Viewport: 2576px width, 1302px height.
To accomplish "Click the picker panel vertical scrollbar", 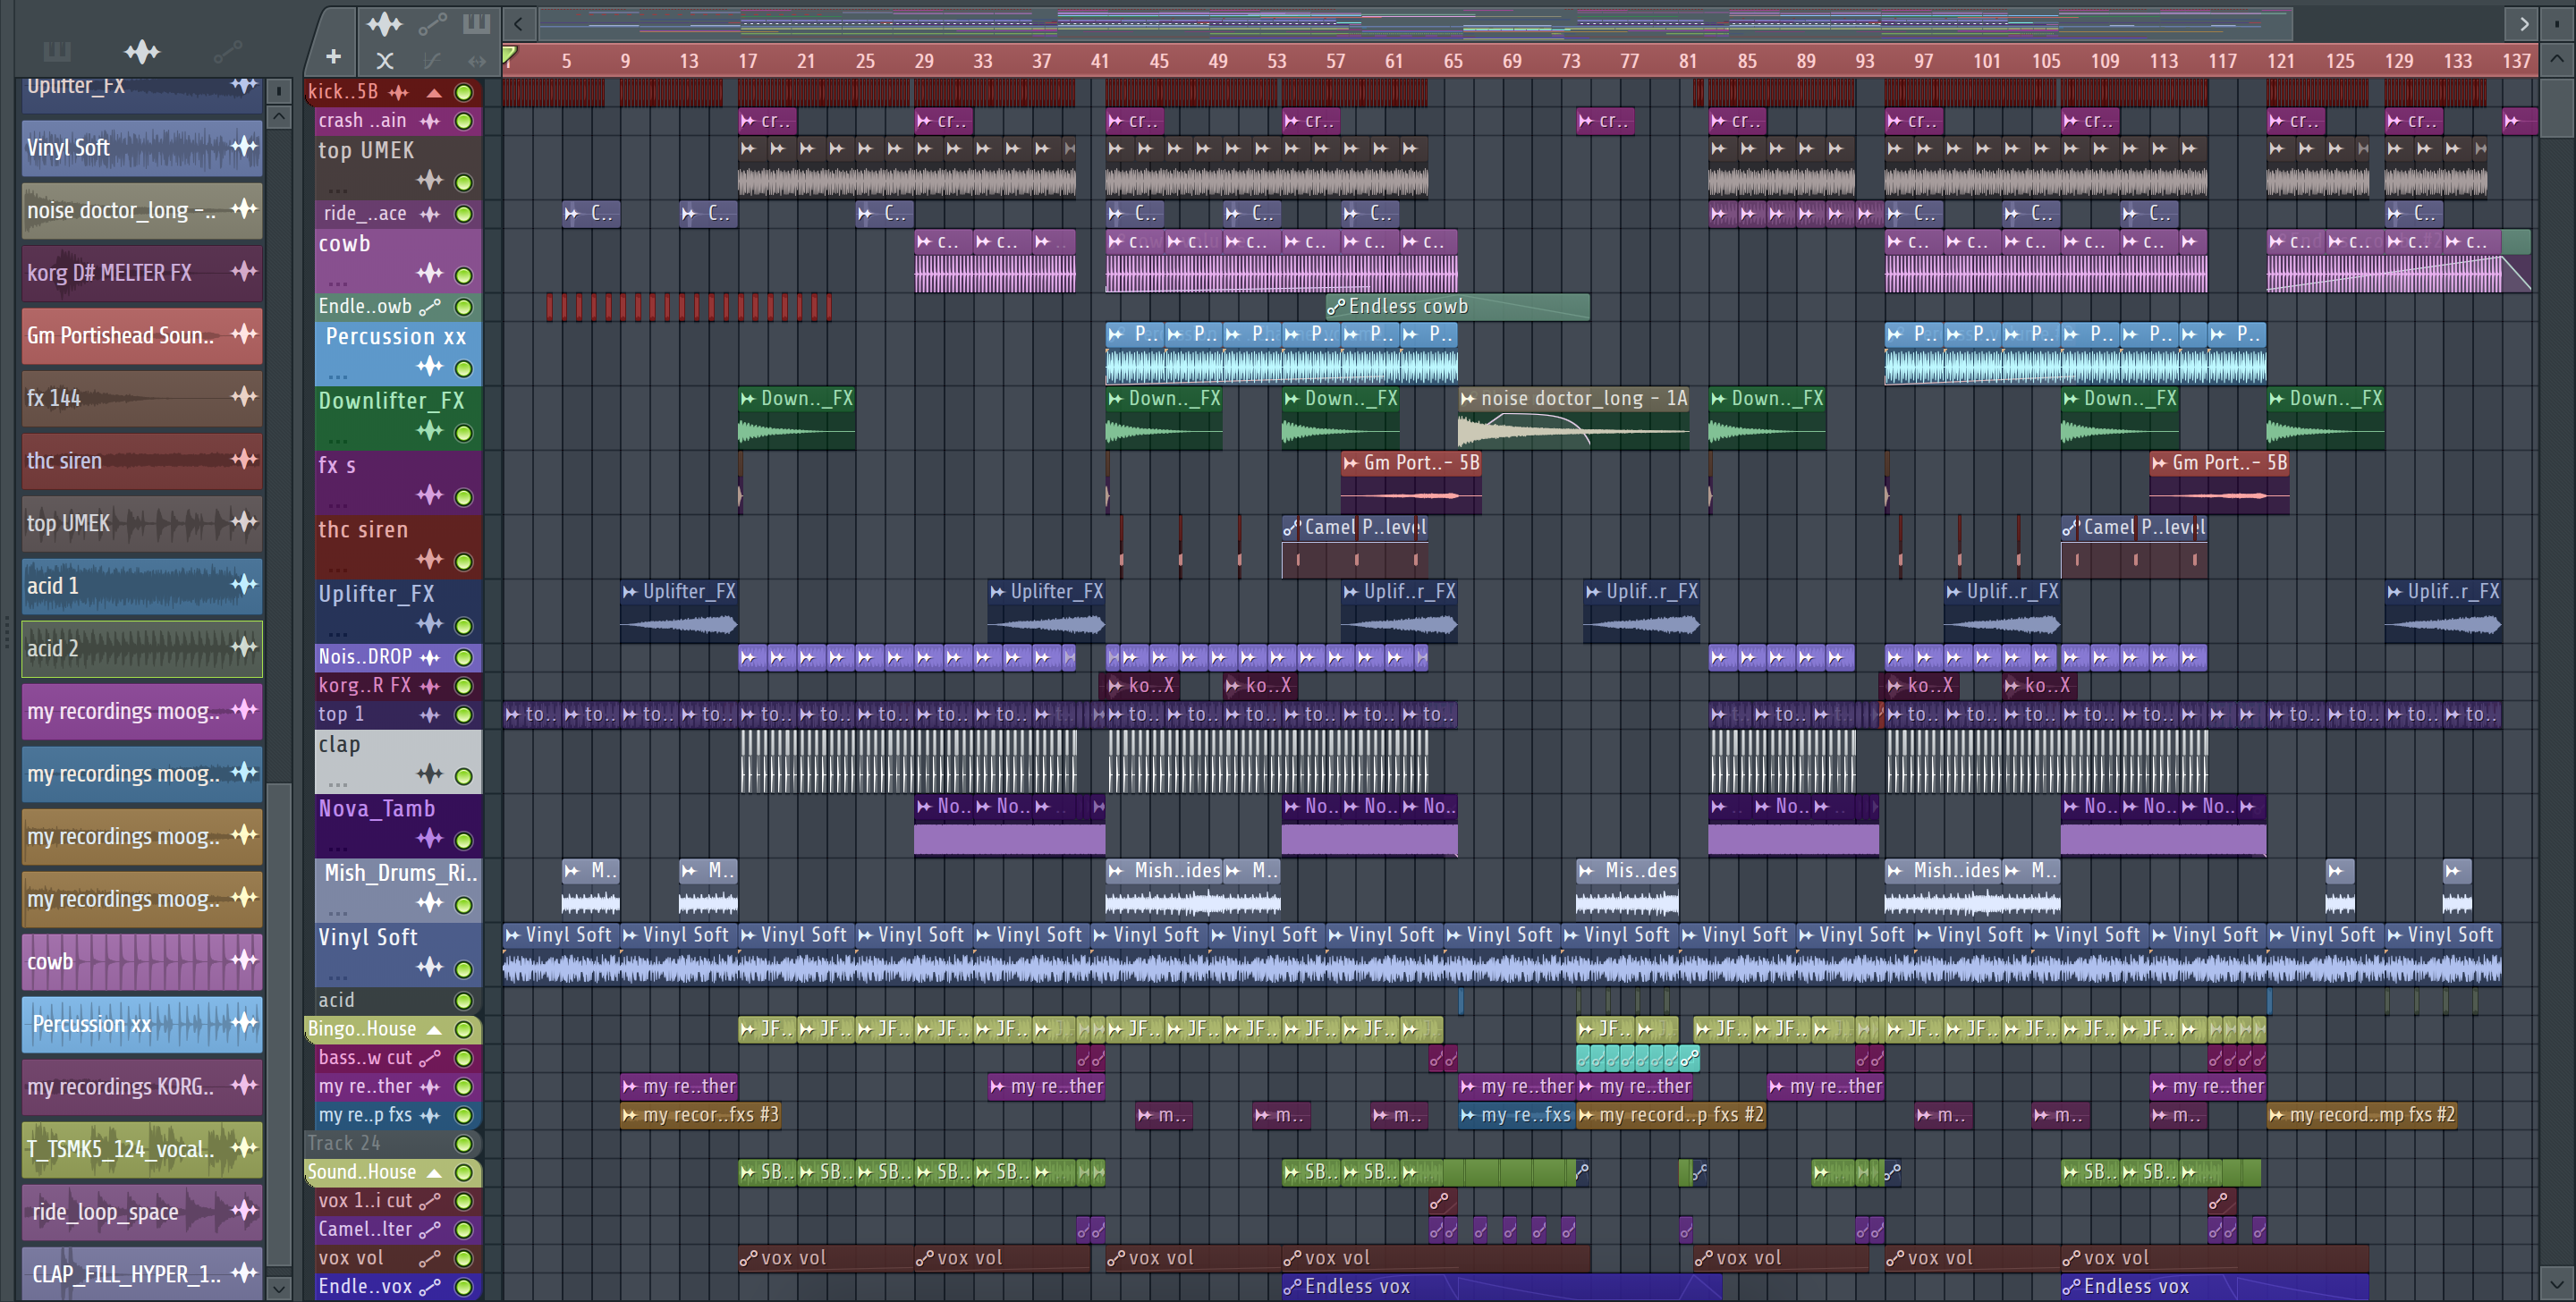I will point(280,1025).
